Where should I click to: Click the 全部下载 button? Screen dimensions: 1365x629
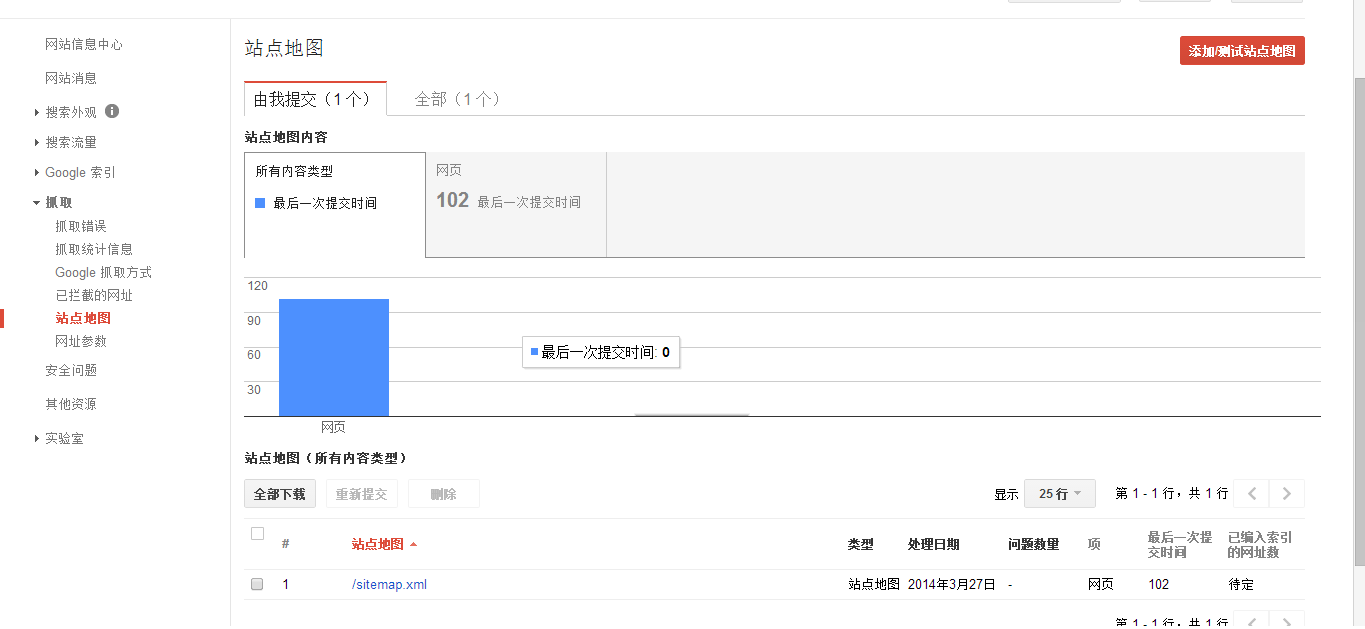280,494
